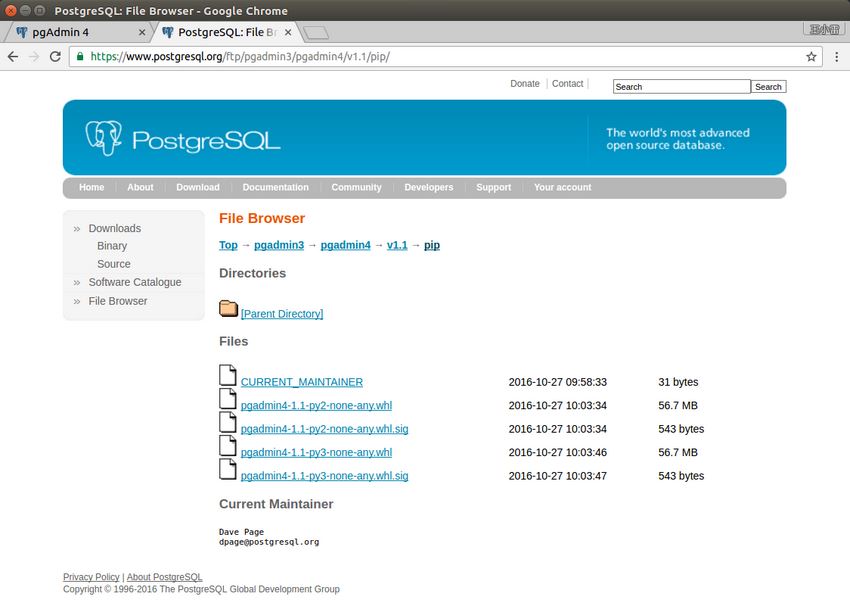Download pgadmin4-1.1-py3-none-any.whl.sig

[x=325, y=476]
